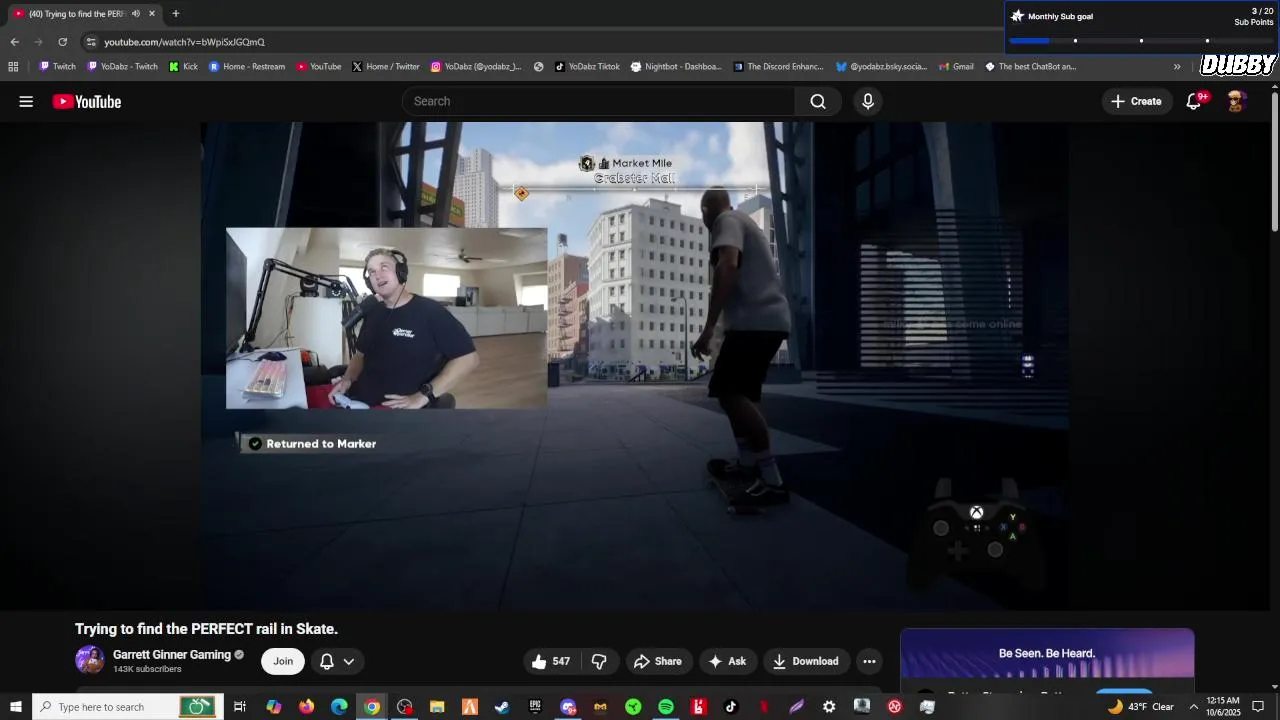Open a new browser tab

pyautogui.click(x=175, y=14)
